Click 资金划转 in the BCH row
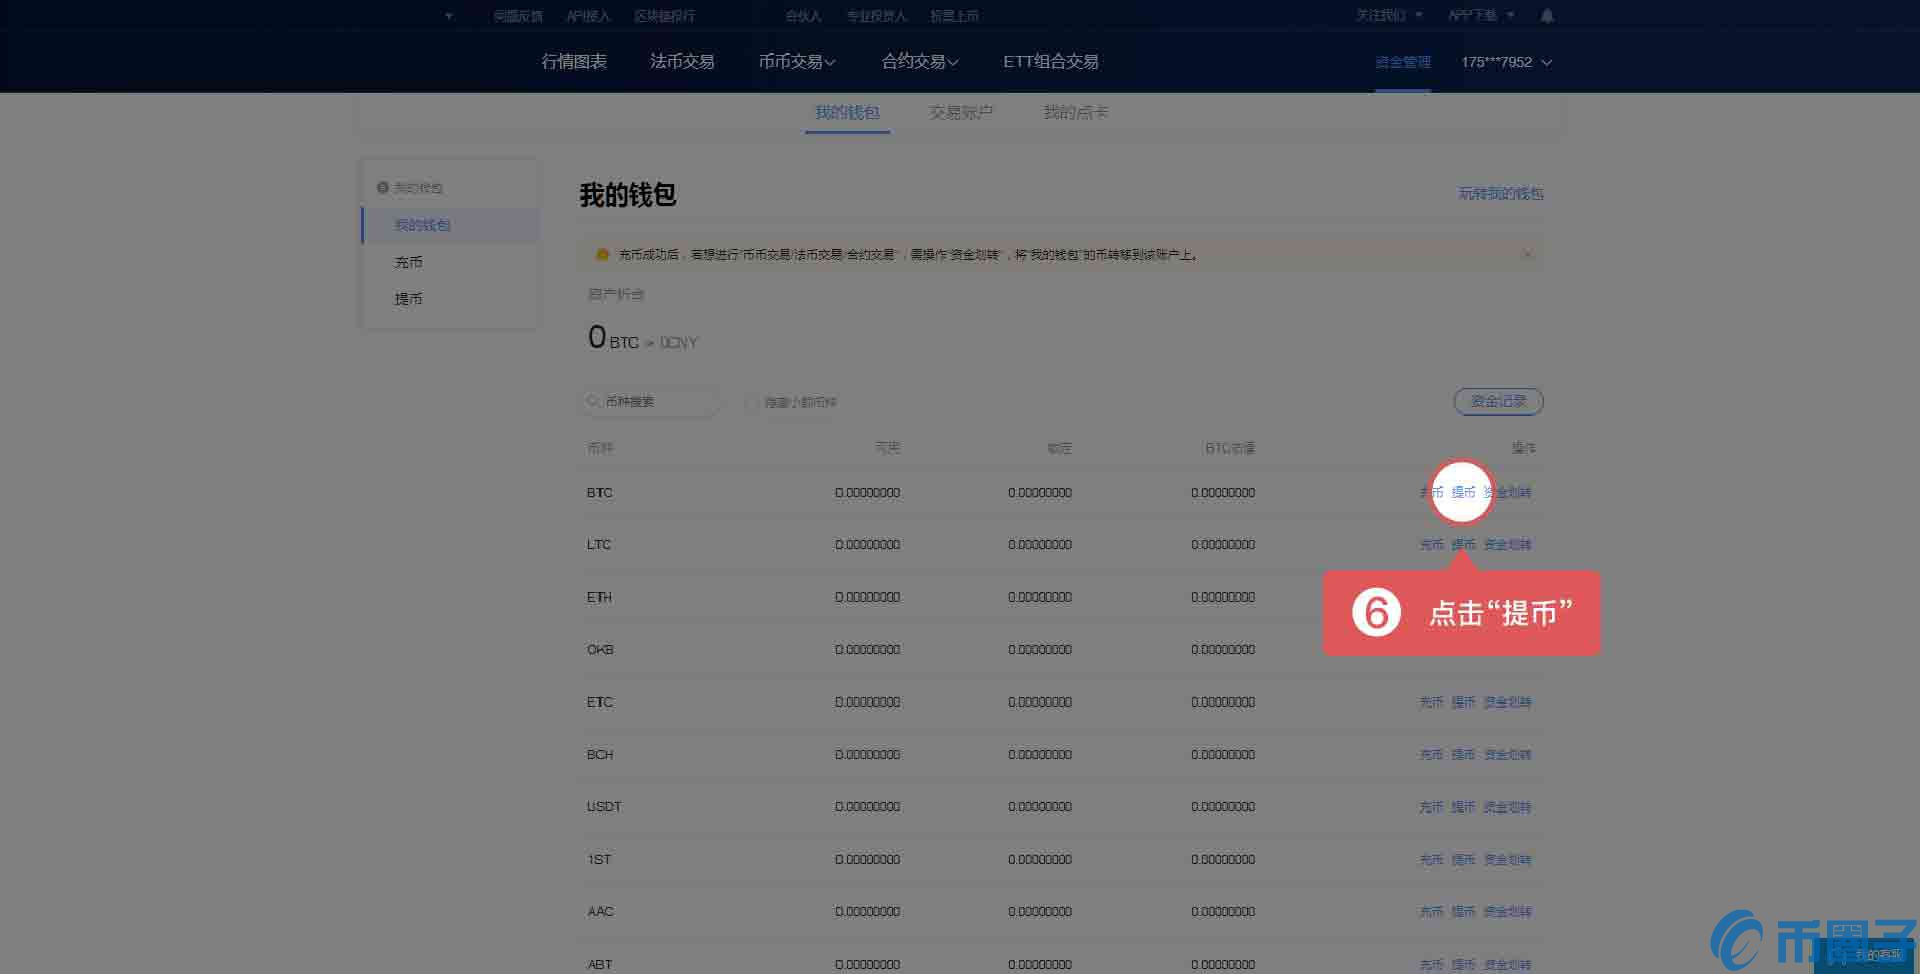 click(1507, 755)
